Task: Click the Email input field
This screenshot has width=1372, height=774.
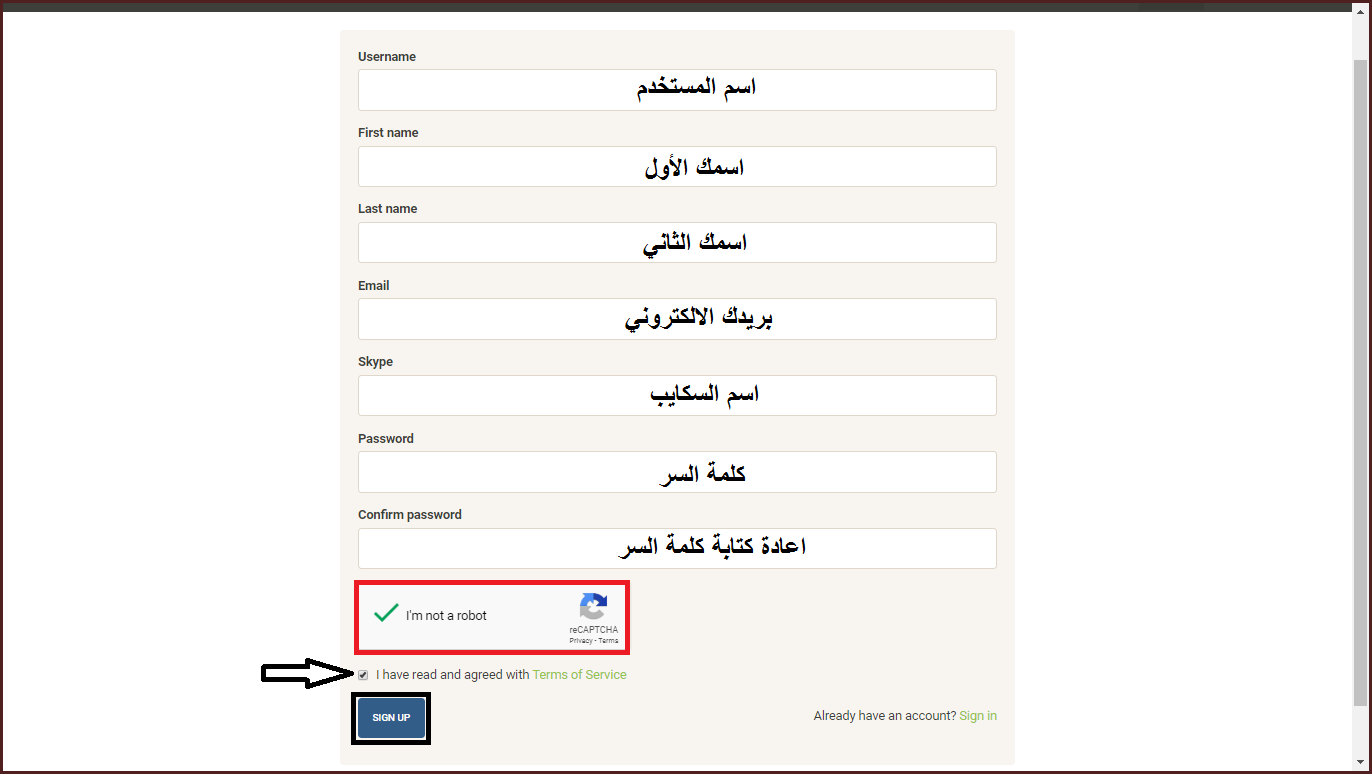Action: coord(677,319)
